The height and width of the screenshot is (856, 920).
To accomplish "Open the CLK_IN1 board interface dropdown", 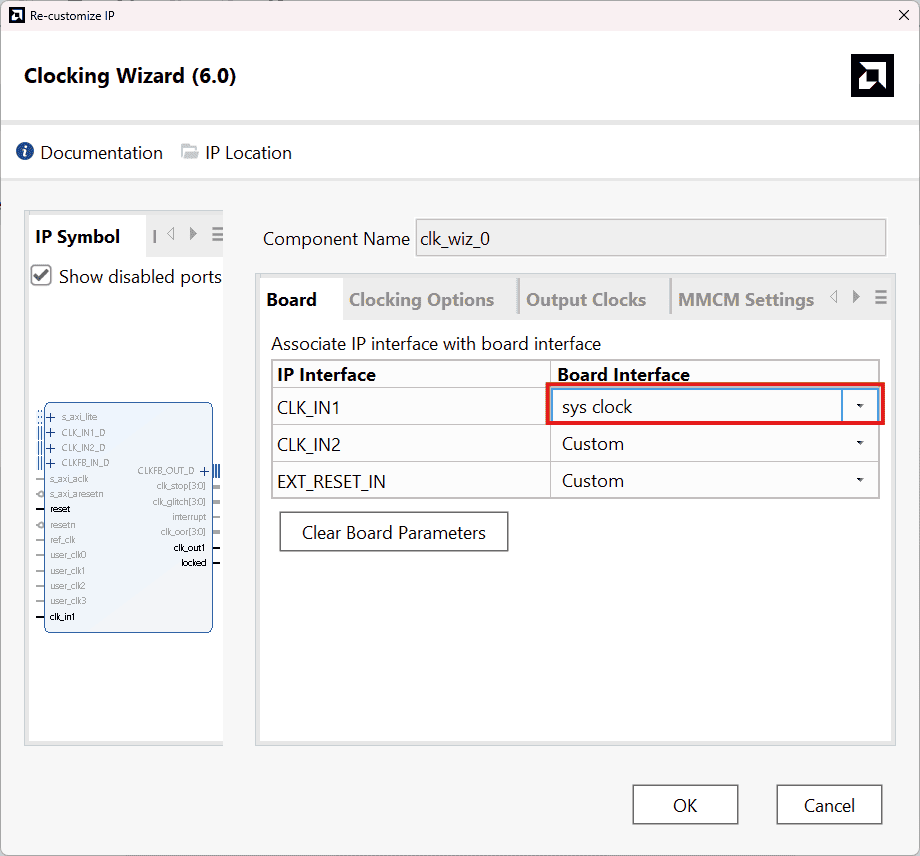I will pos(859,407).
